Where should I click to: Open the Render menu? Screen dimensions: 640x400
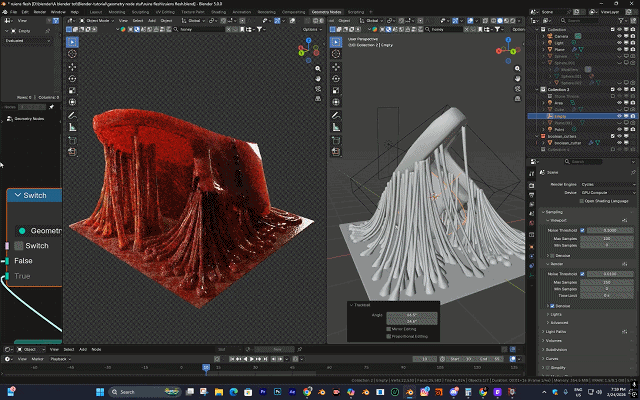[x=41, y=11]
